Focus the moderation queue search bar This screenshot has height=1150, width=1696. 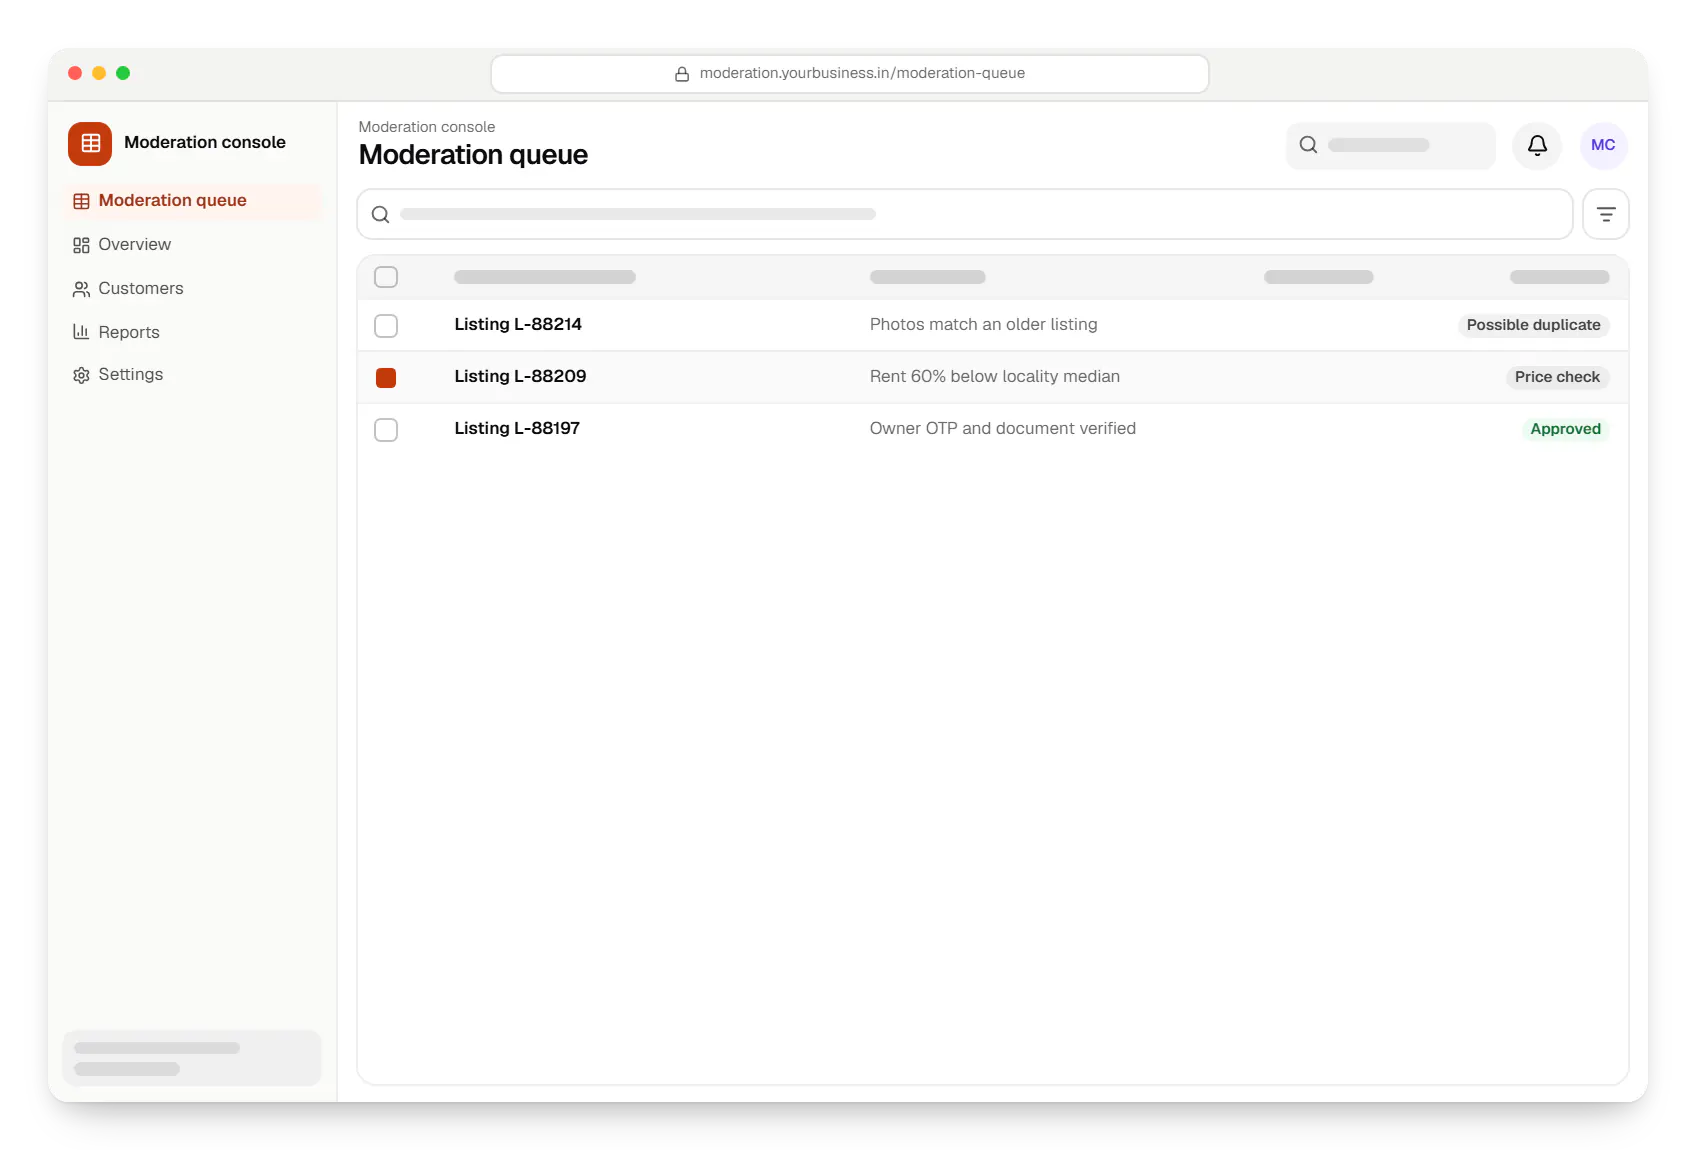965,214
